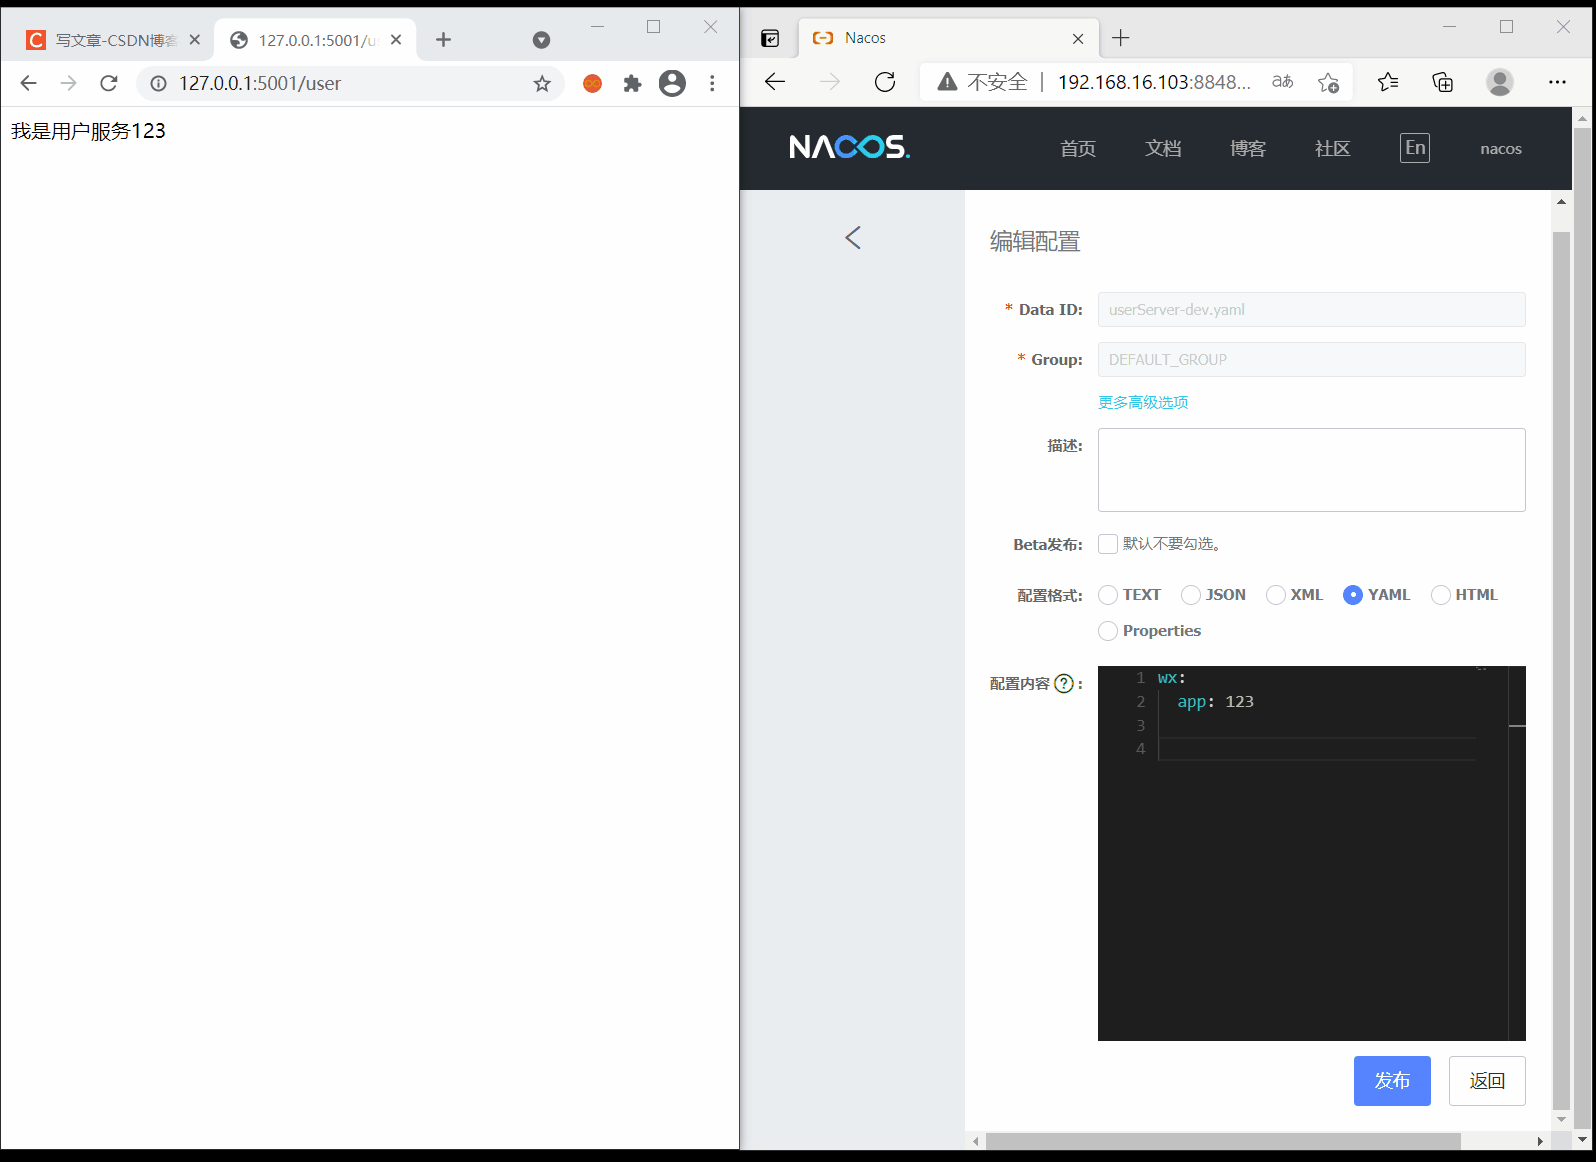Toggle the Beta发布 checkbox
Viewport: 1596px width, 1162px height.
point(1108,544)
